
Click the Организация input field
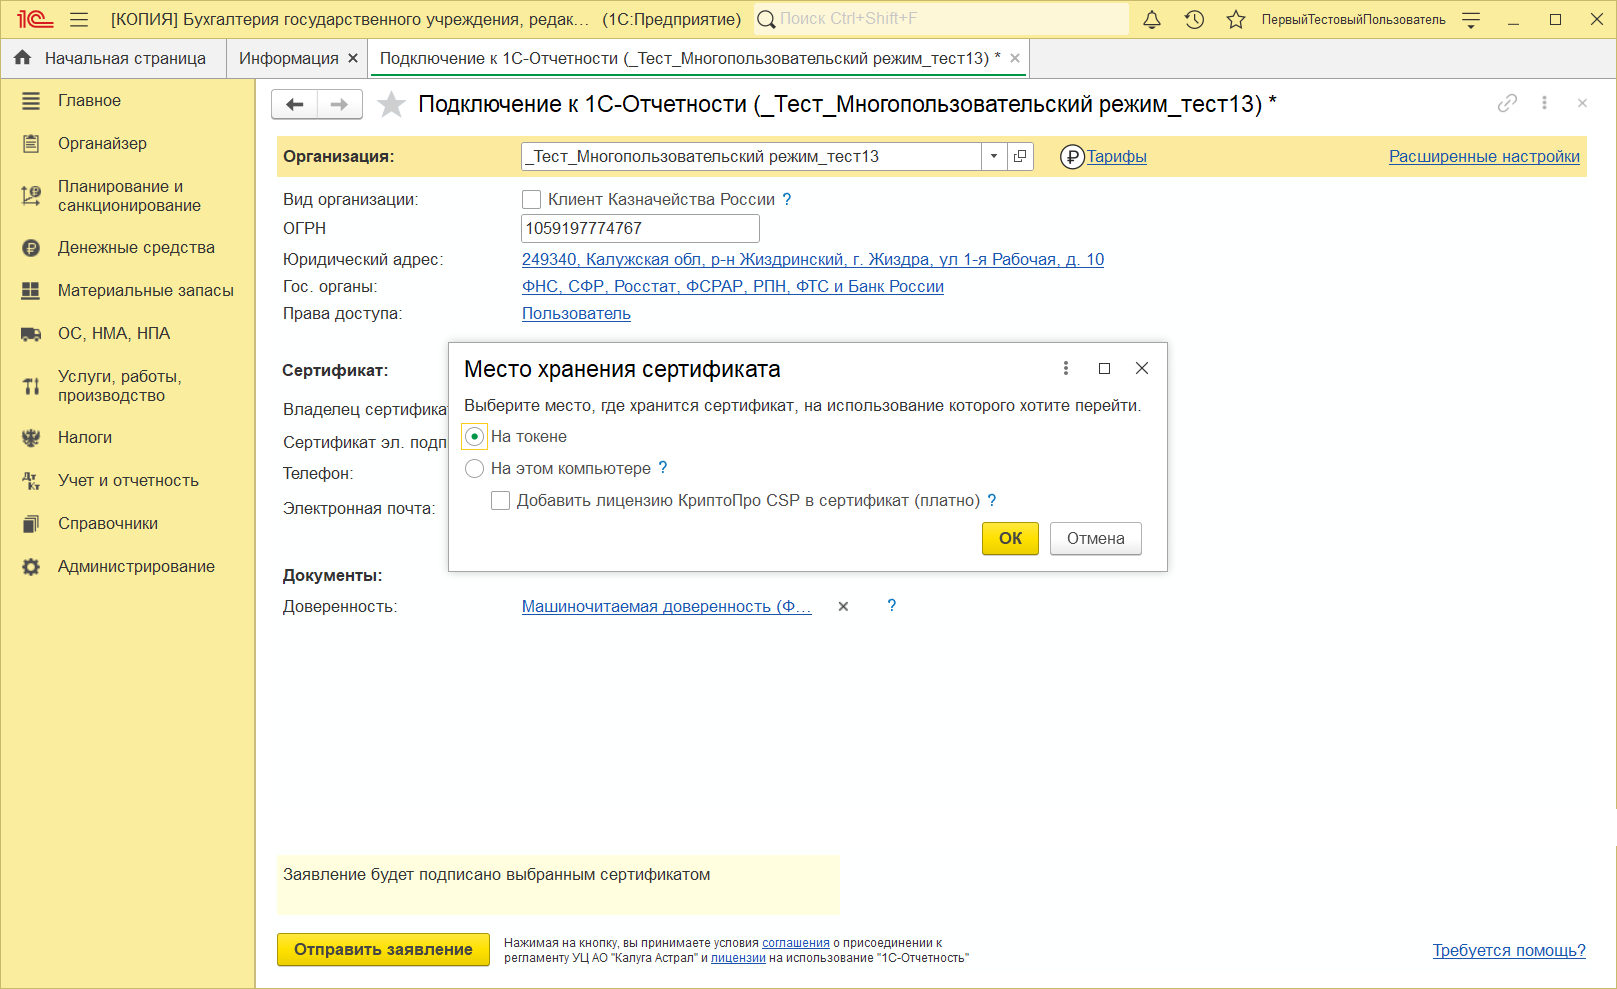point(751,156)
